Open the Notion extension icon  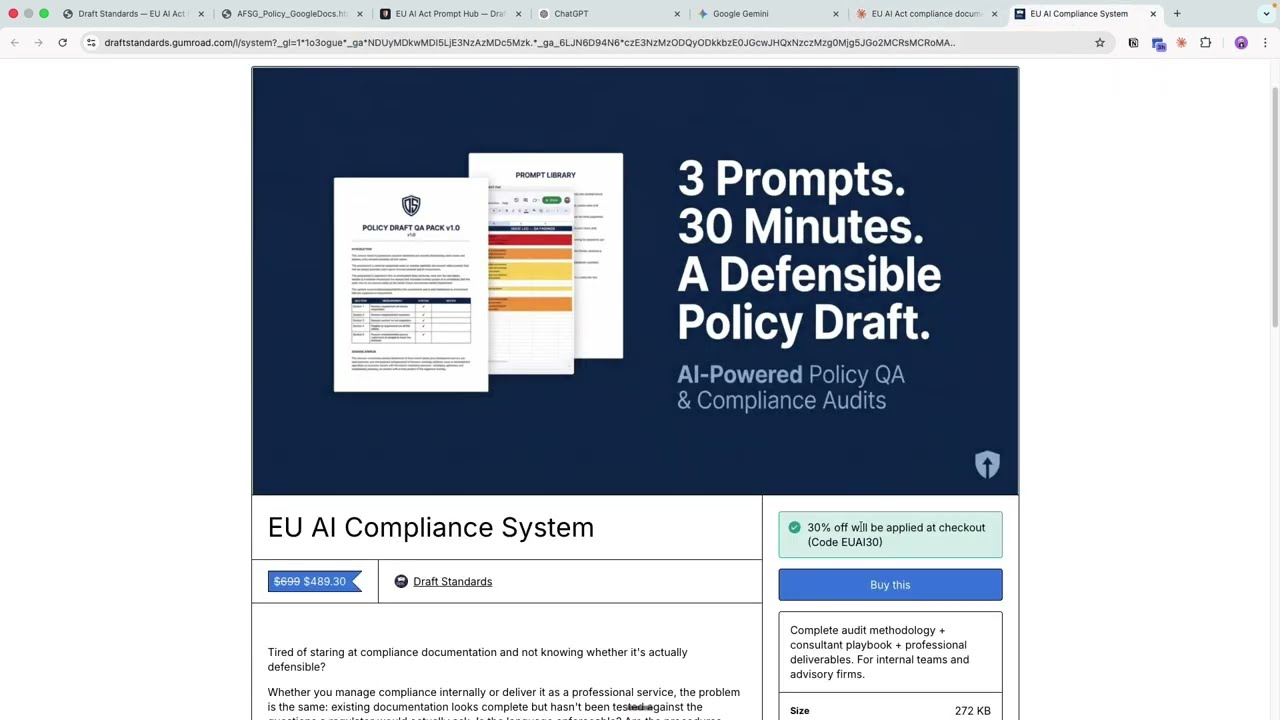tap(1133, 43)
